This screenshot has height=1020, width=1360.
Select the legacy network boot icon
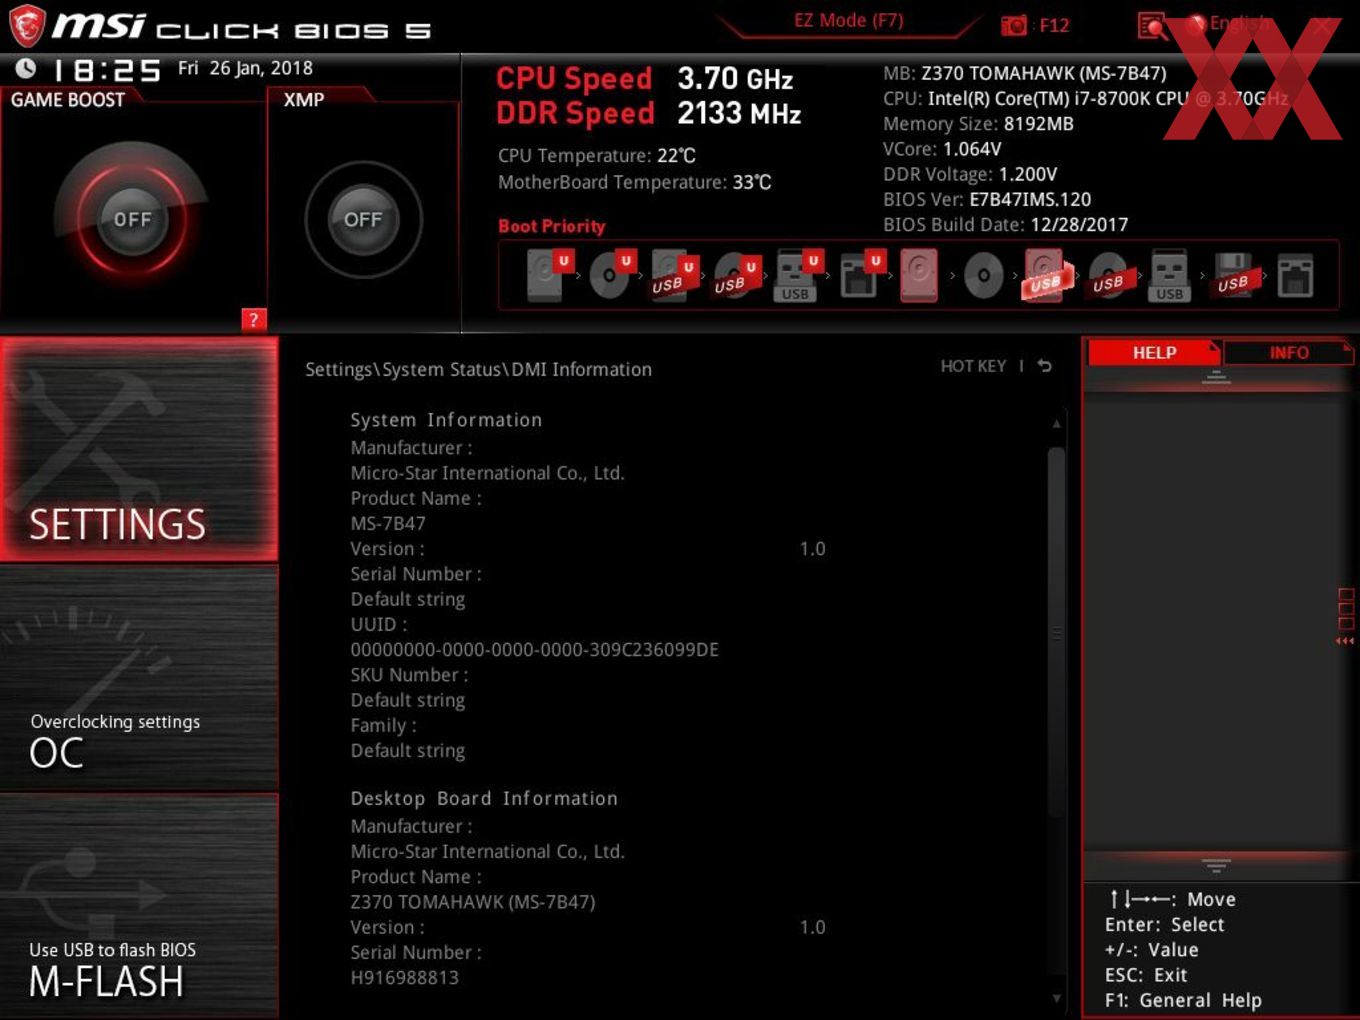(1295, 275)
